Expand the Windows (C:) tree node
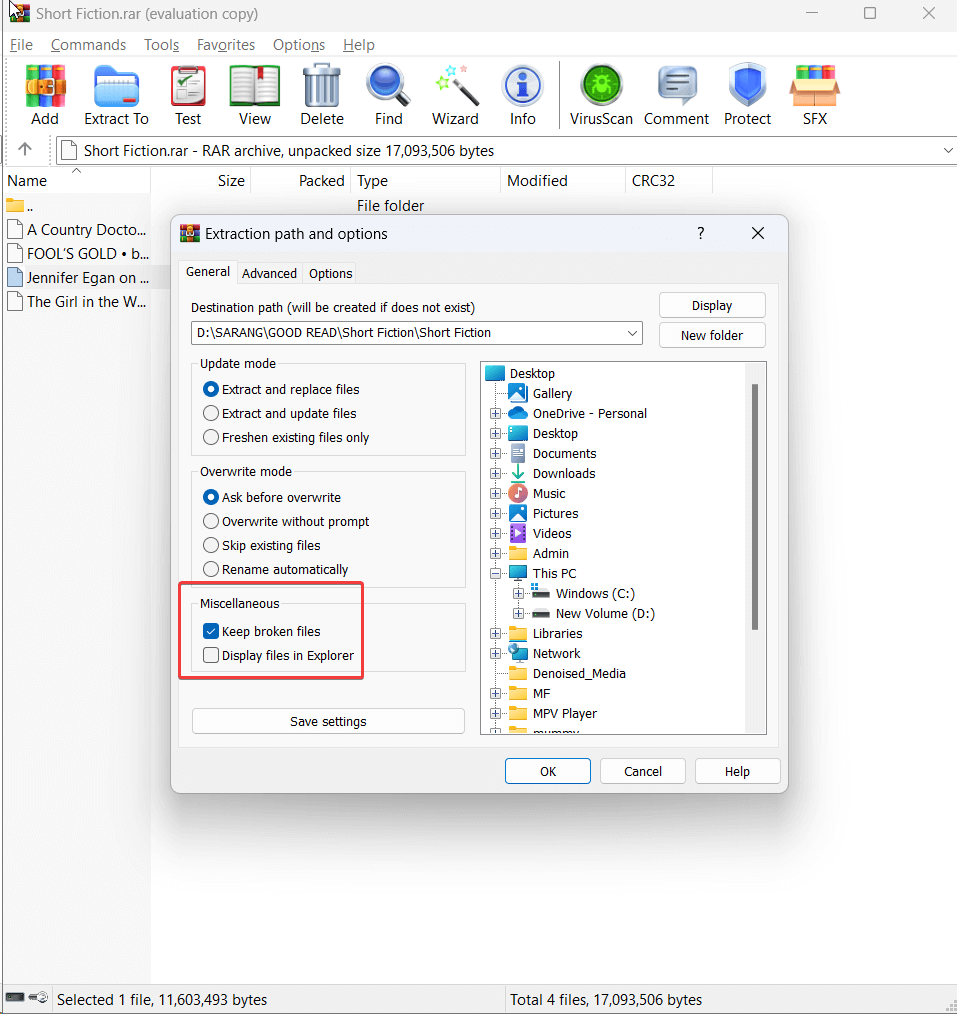The image size is (957, 1014). (519, 593)
